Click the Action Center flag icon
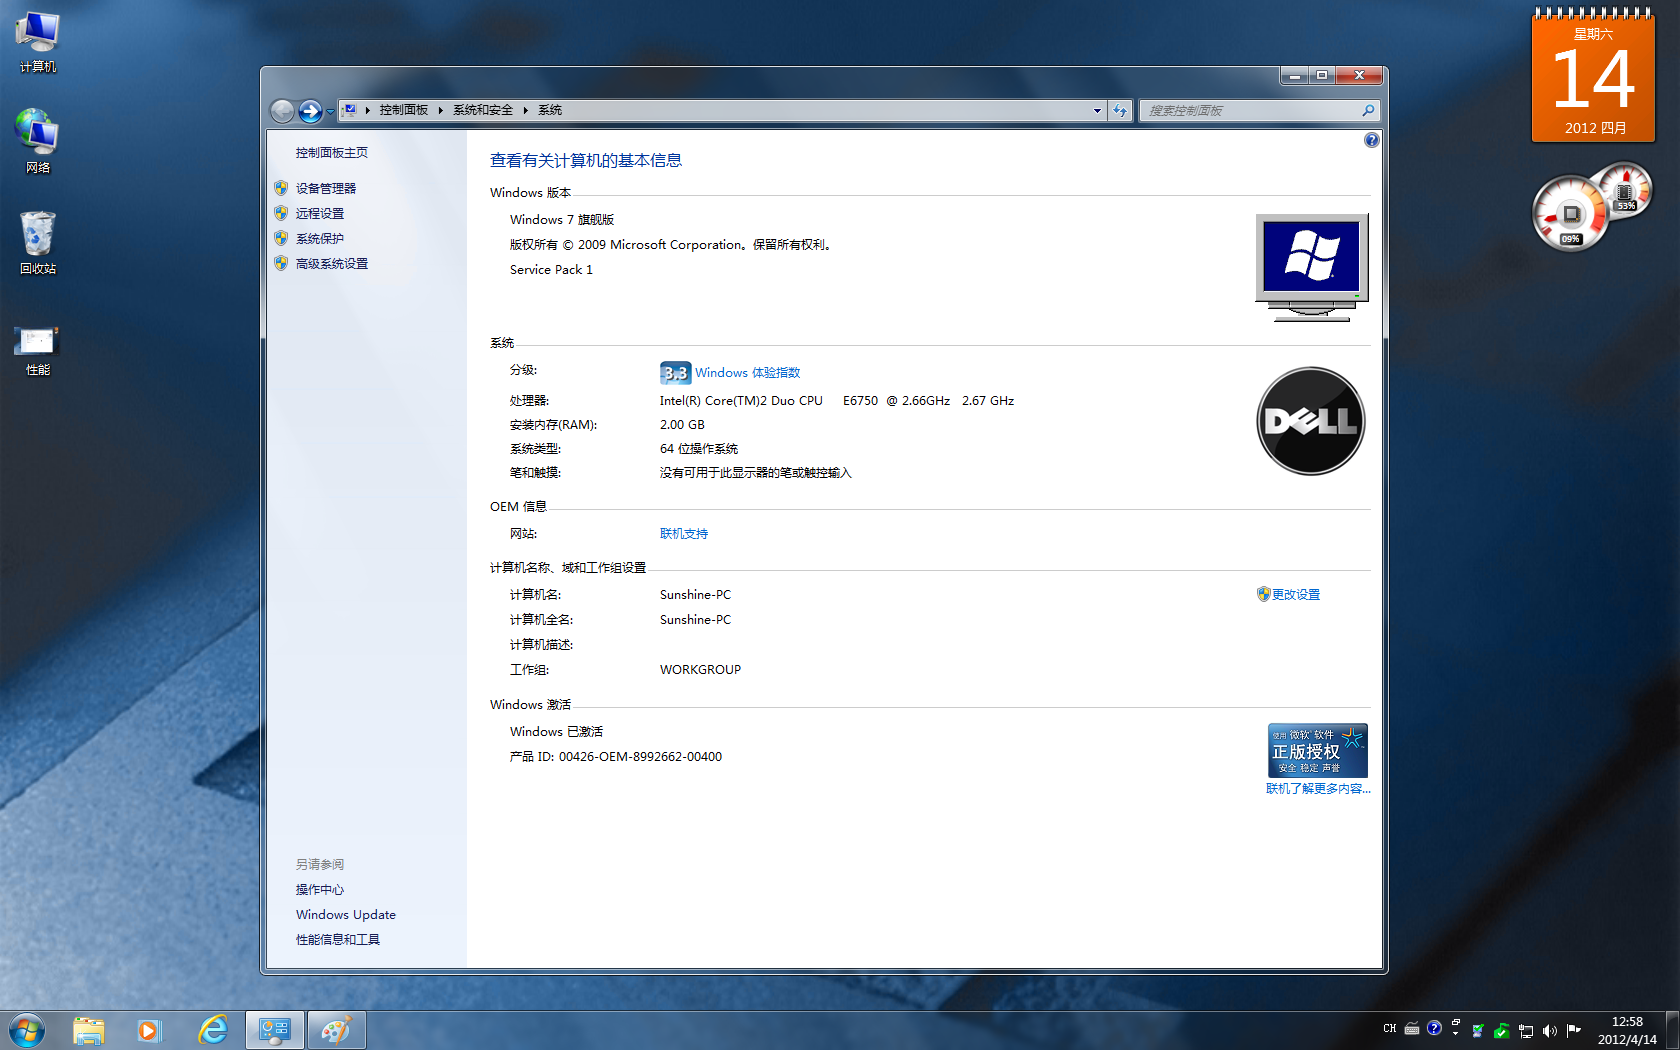The height and width of the screenshot is (1050, 1680). tap(1574, 1029)
